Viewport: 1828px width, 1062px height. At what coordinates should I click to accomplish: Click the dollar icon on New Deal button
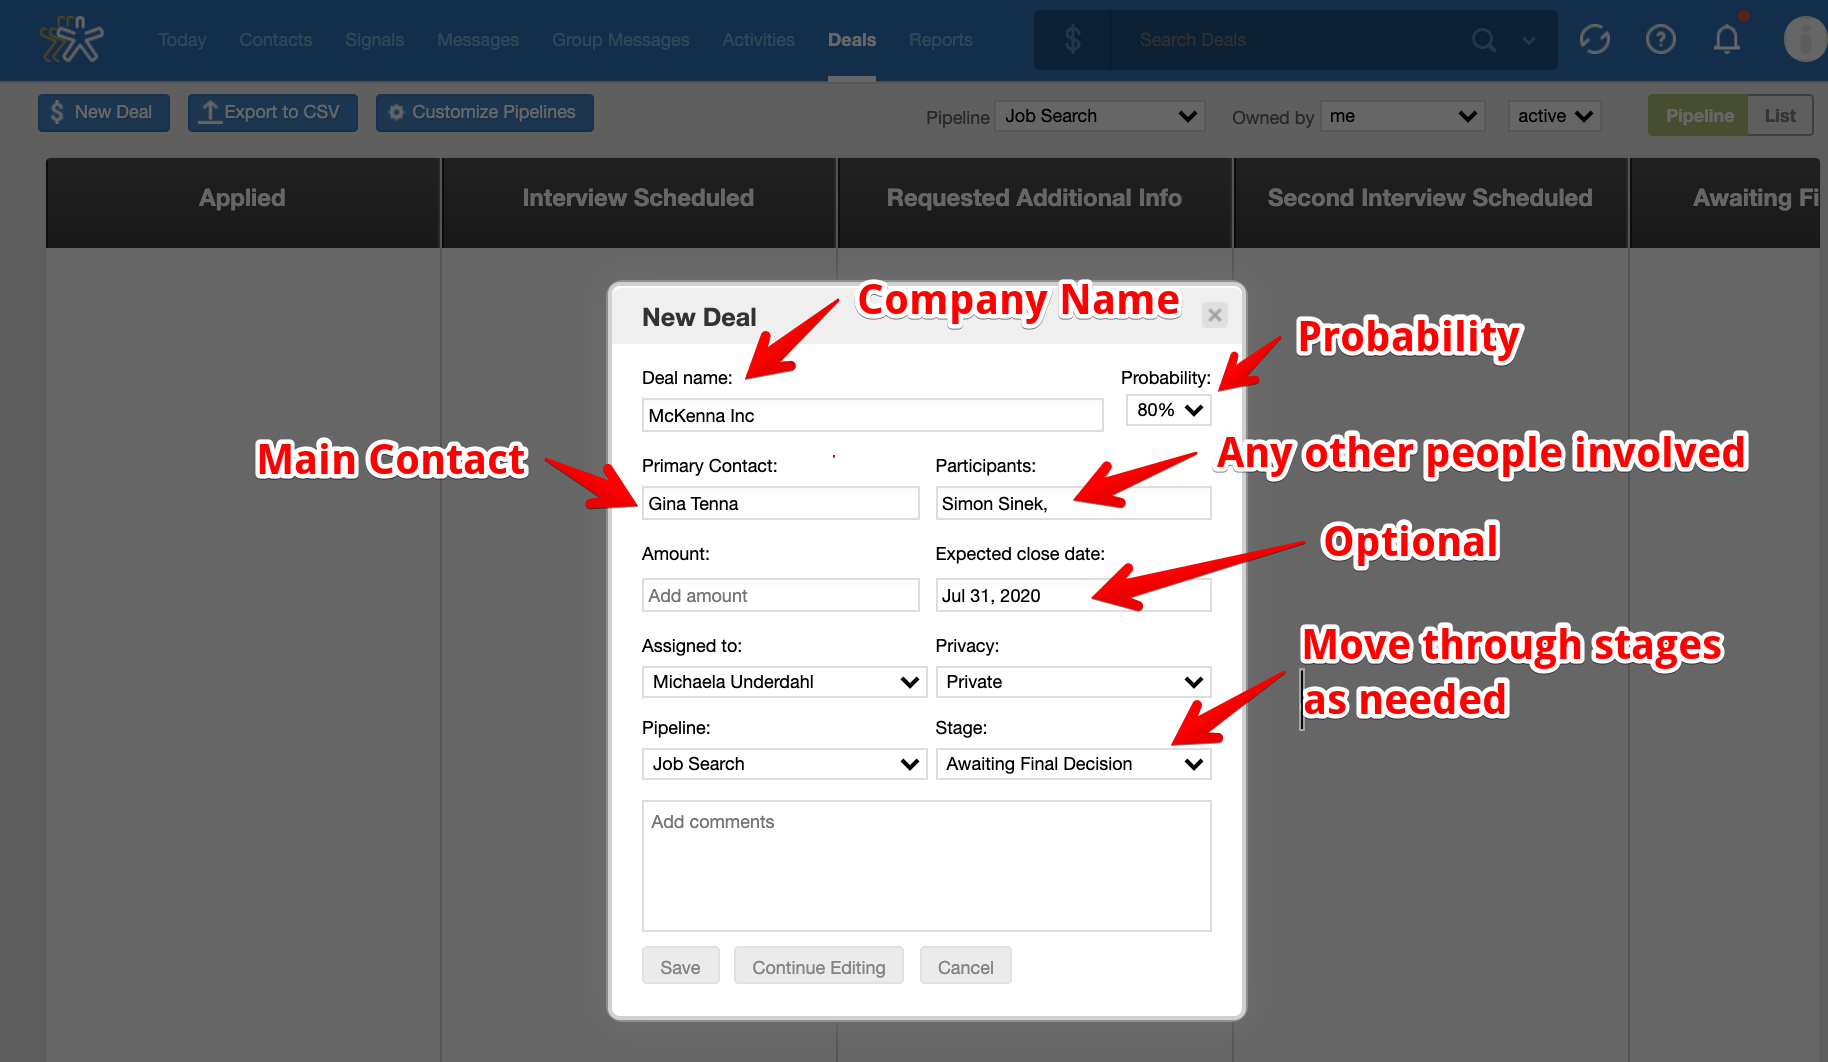tap(57, 112)
